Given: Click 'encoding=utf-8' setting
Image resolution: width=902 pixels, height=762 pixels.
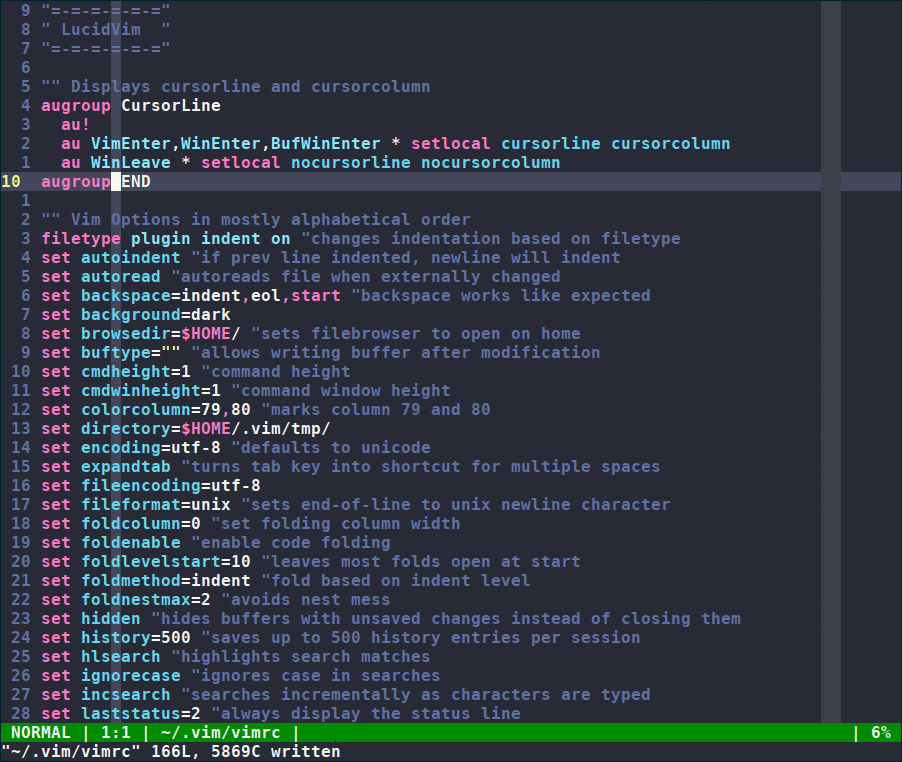Looking at the screenshot, I should (151, 447).
